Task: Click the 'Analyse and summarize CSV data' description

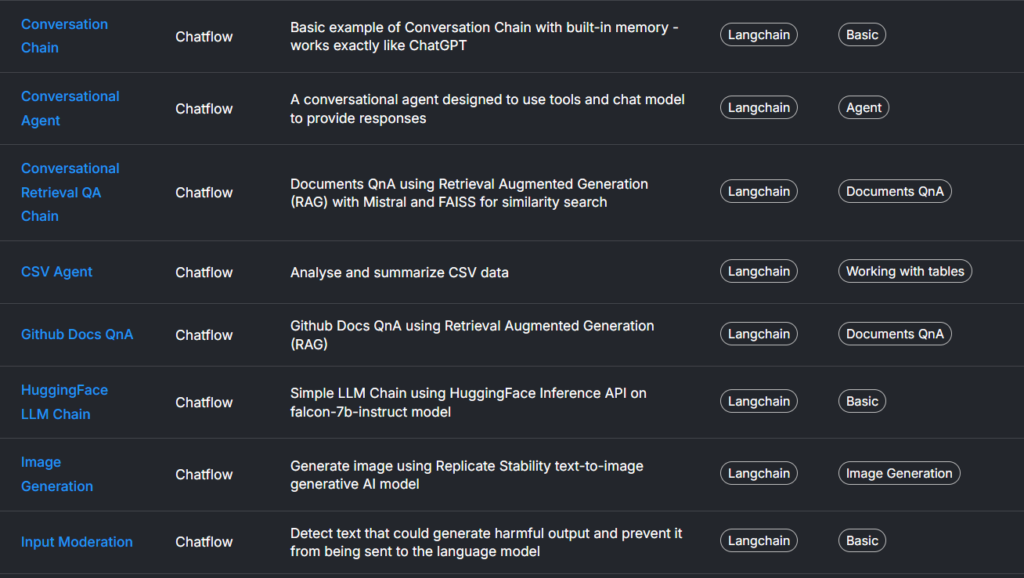Action: [399, 272]
